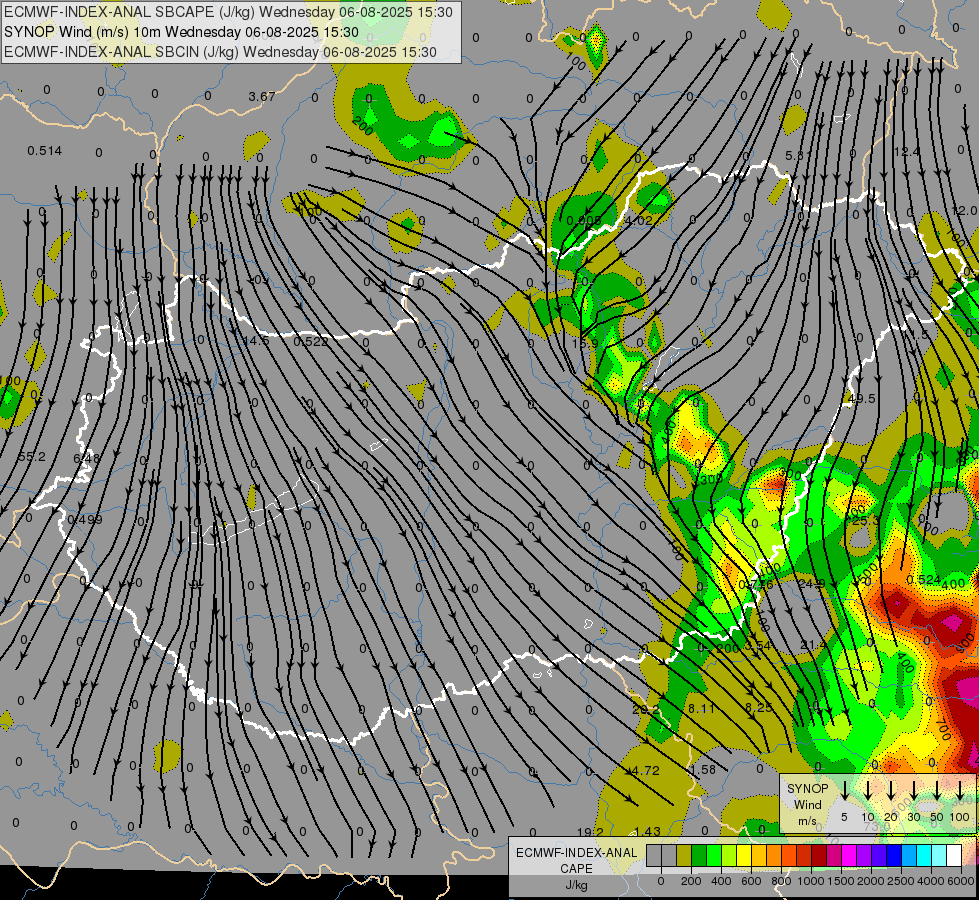Click the 1500 tick label under CAPE scale
Screen dimensions: 979x900
pyautogui.click(x=841, y=881)
